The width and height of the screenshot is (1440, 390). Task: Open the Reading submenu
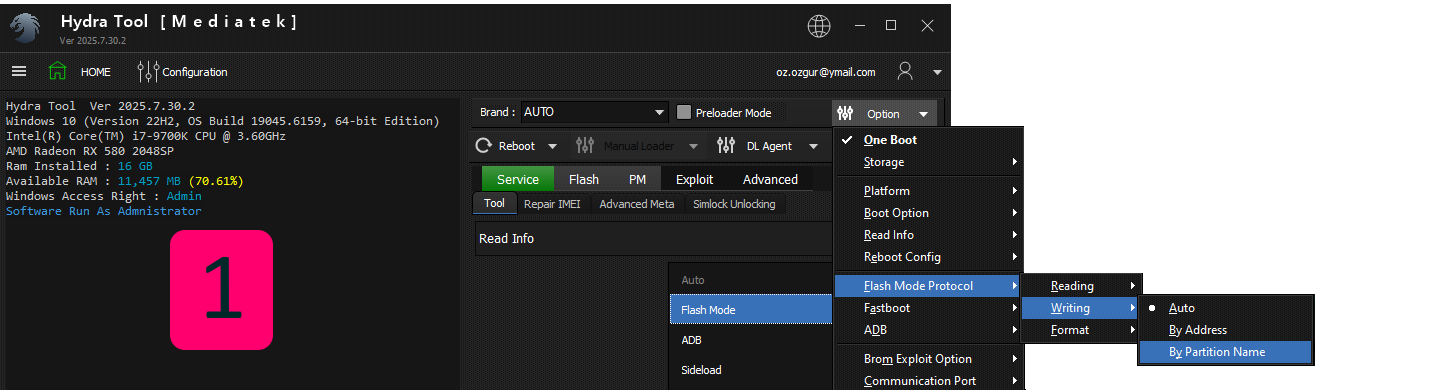point(1082,286)
